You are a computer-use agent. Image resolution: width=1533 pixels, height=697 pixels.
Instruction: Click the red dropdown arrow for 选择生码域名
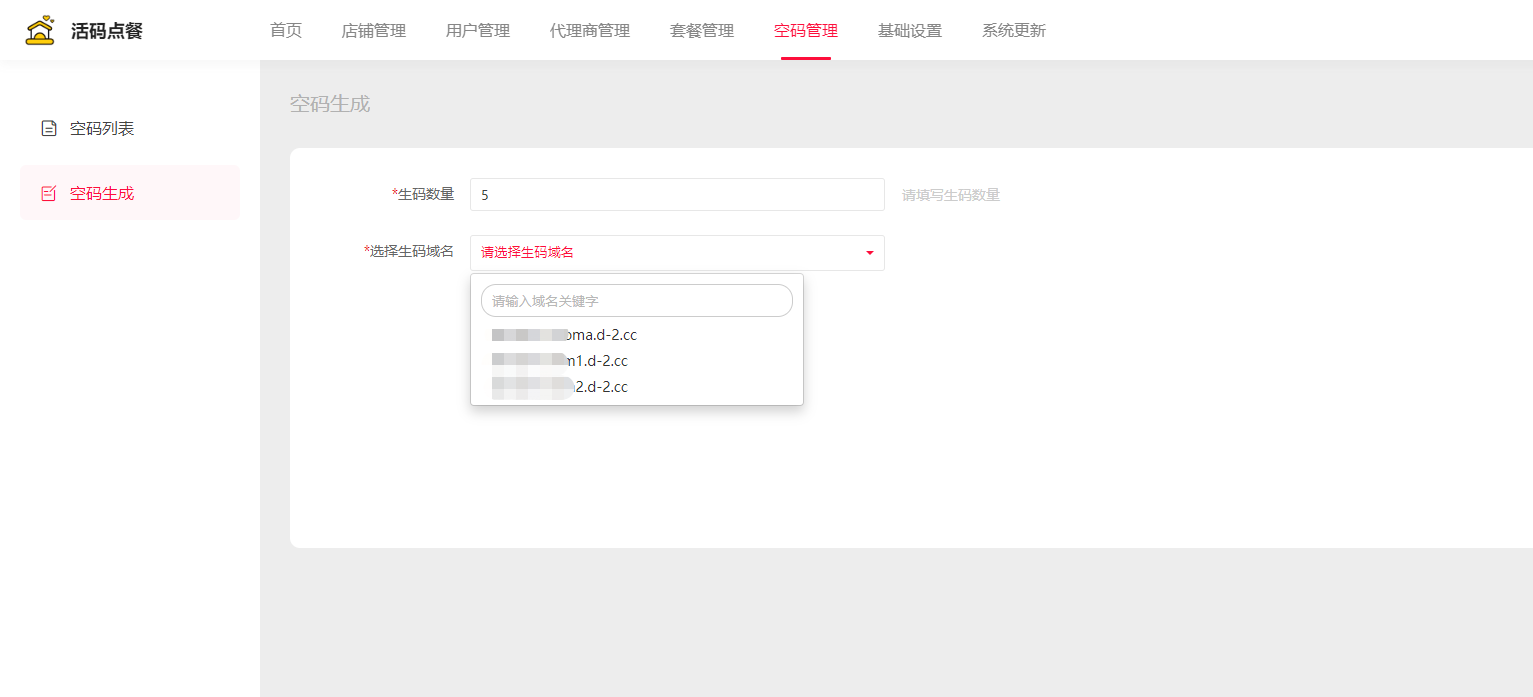(869, 253)
